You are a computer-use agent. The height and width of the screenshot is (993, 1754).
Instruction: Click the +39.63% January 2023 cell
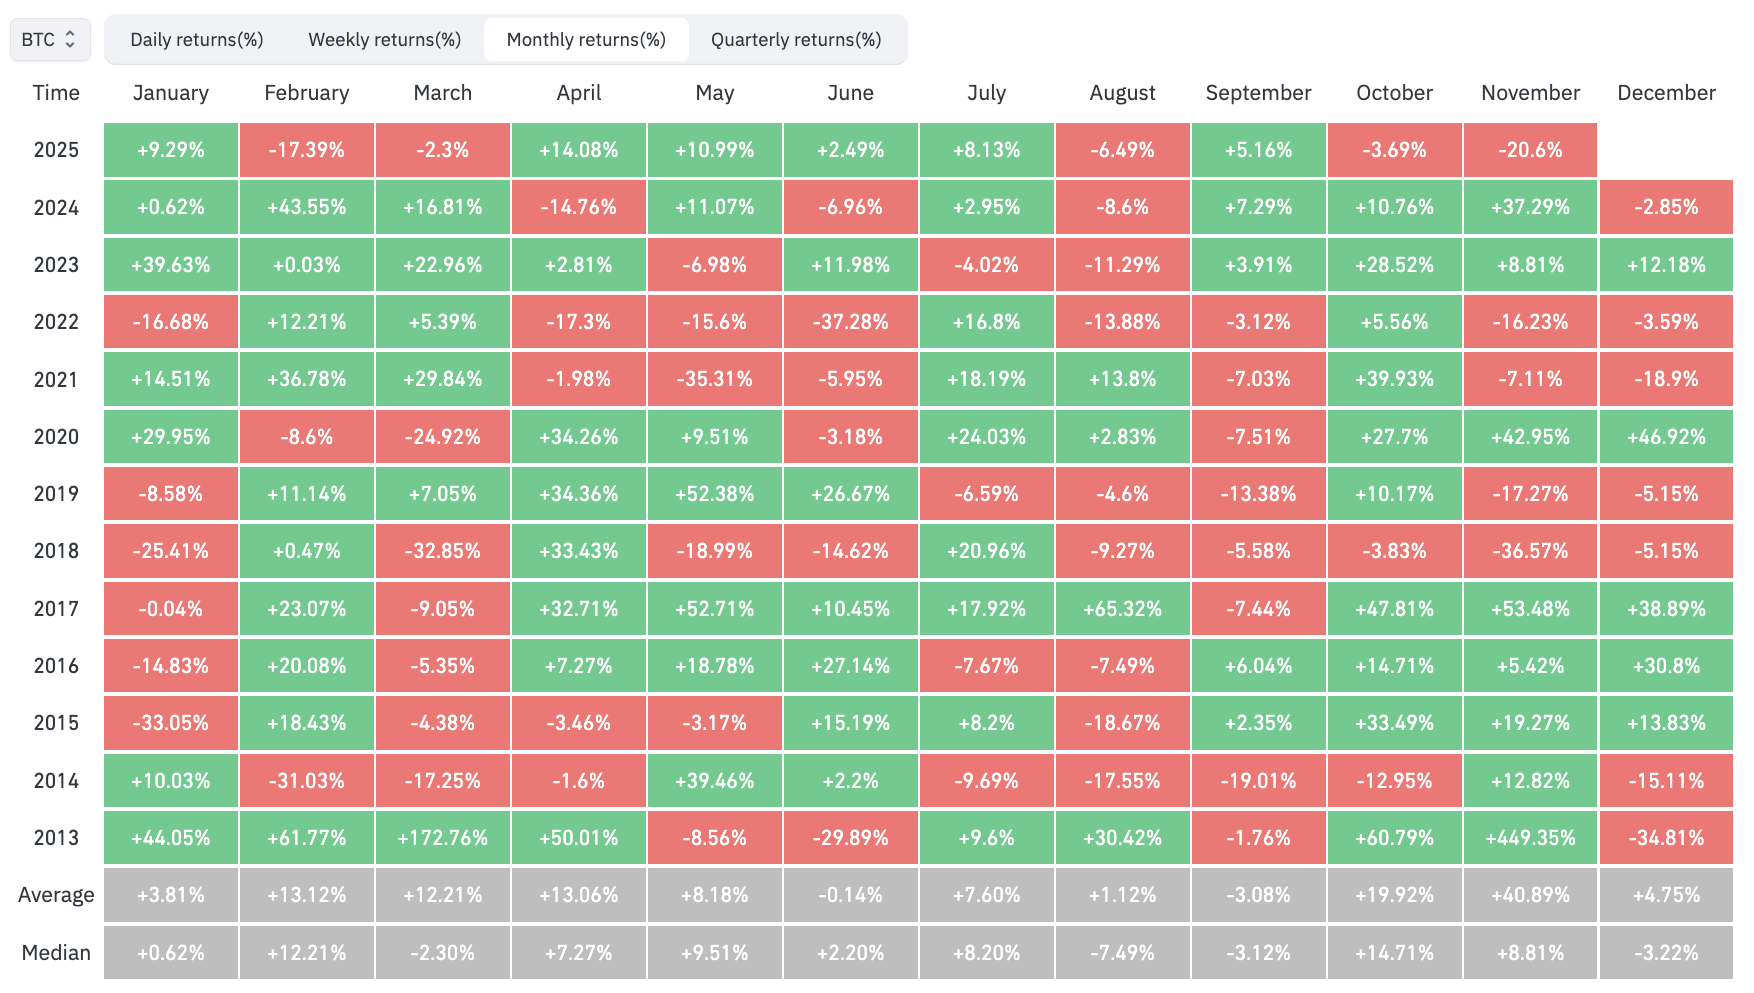click(x=170, y=264)
